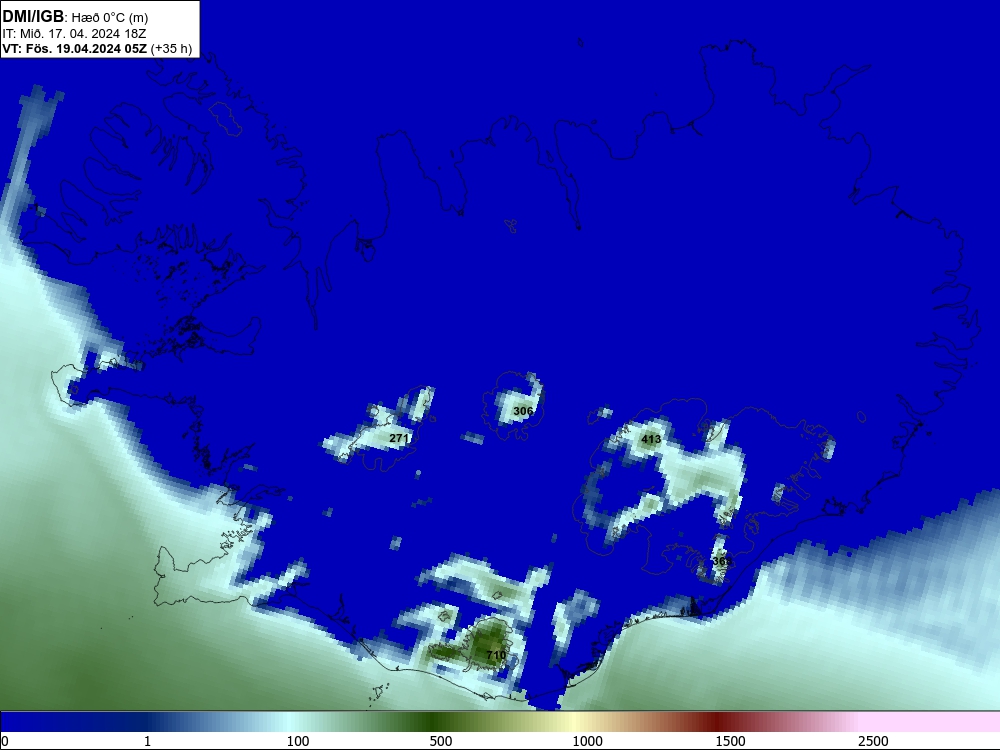Click the 500 tick on the color scale

(x=441, y=741)
